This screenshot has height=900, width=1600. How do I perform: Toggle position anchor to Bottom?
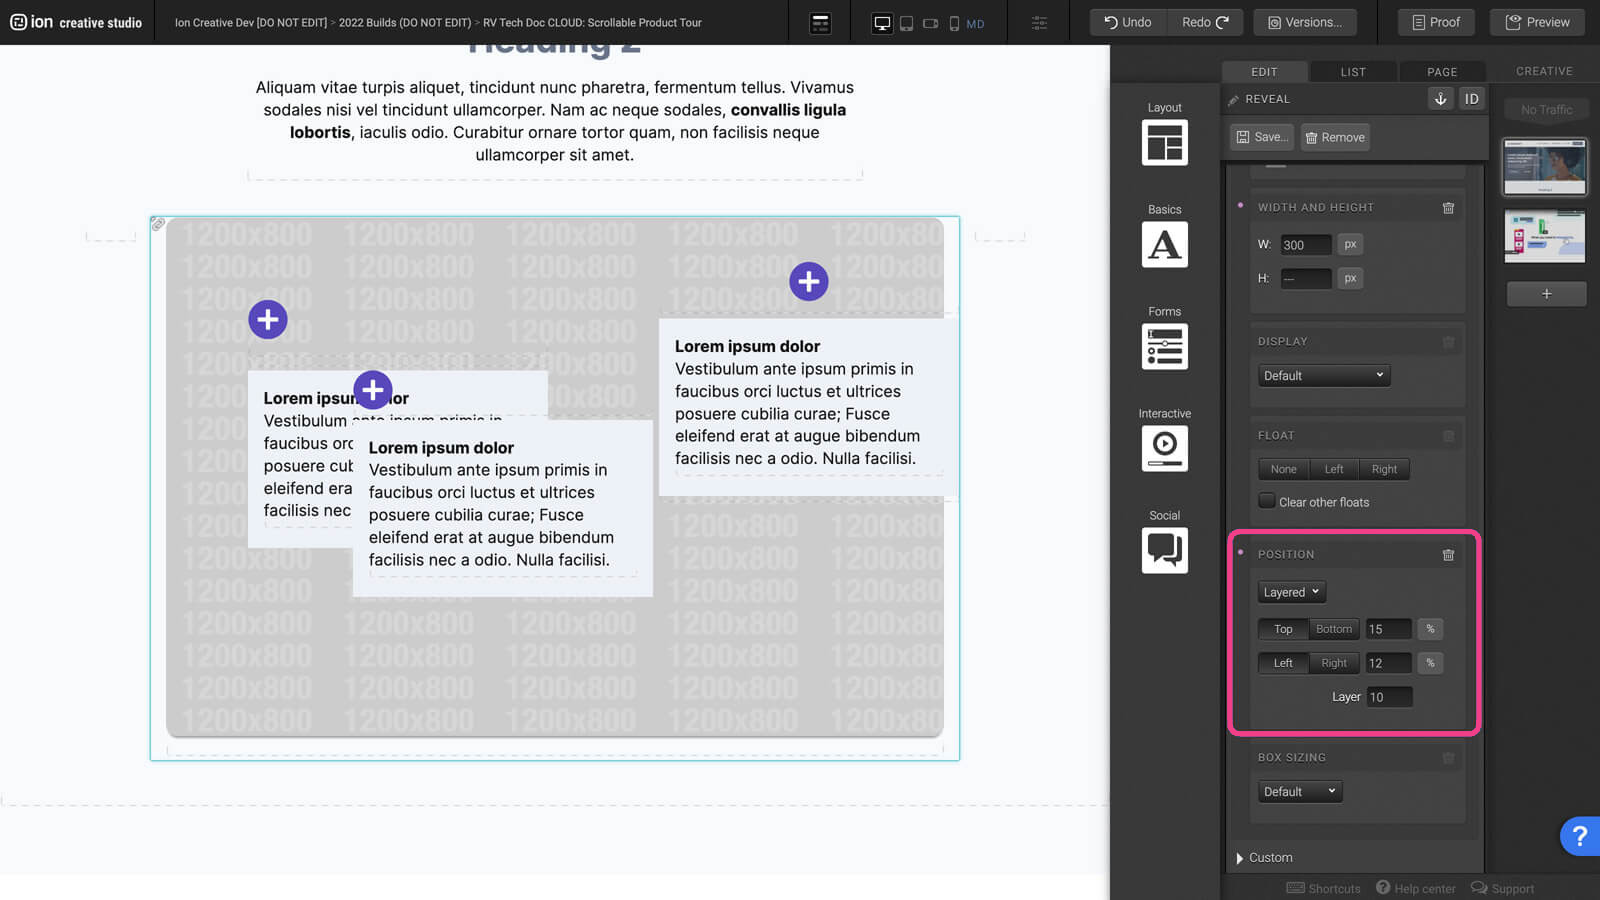1333,629
